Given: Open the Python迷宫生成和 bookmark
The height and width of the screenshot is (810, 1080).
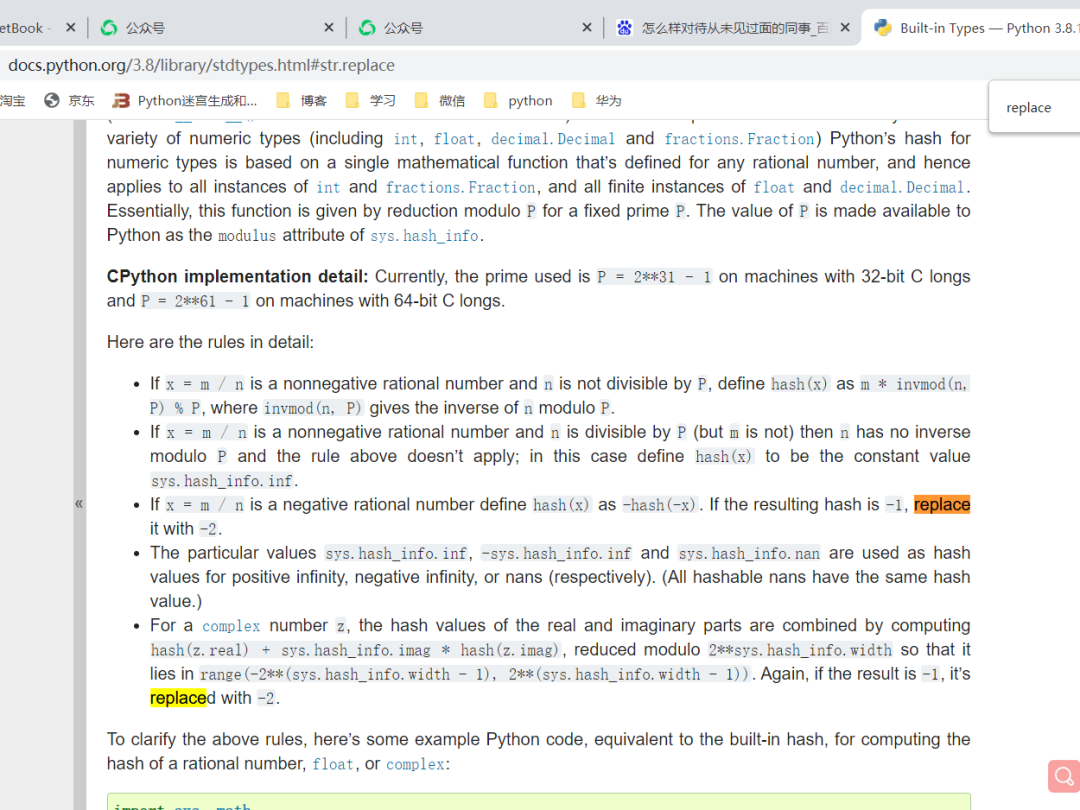Looking at the screenshot, I should (x=185, y=101).
